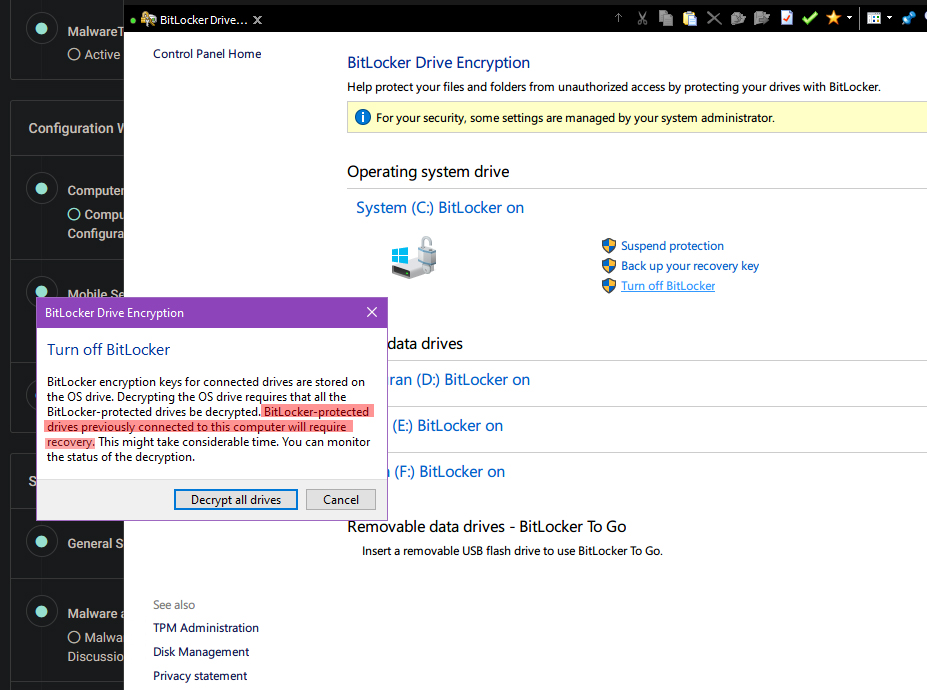Click the Delete X toolbar icon
Screen dimensions: 927x690
click(714, 18)
